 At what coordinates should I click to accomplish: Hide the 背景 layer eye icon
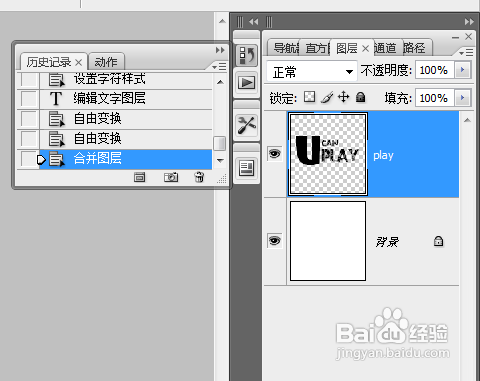point(275,240)
